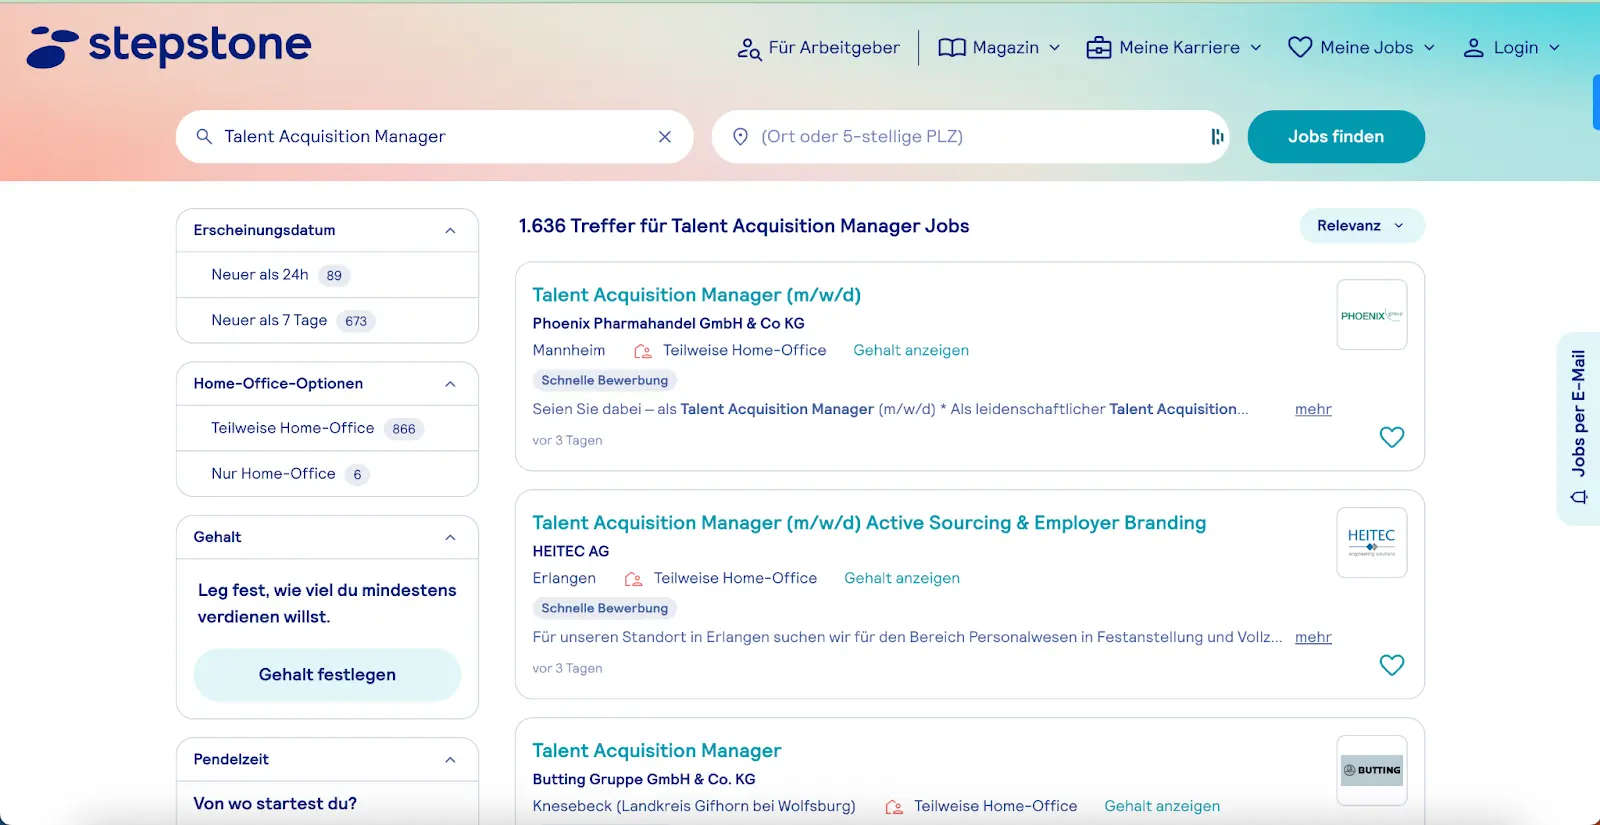Click the location pin icon
1600x825 pixels.
740,137
